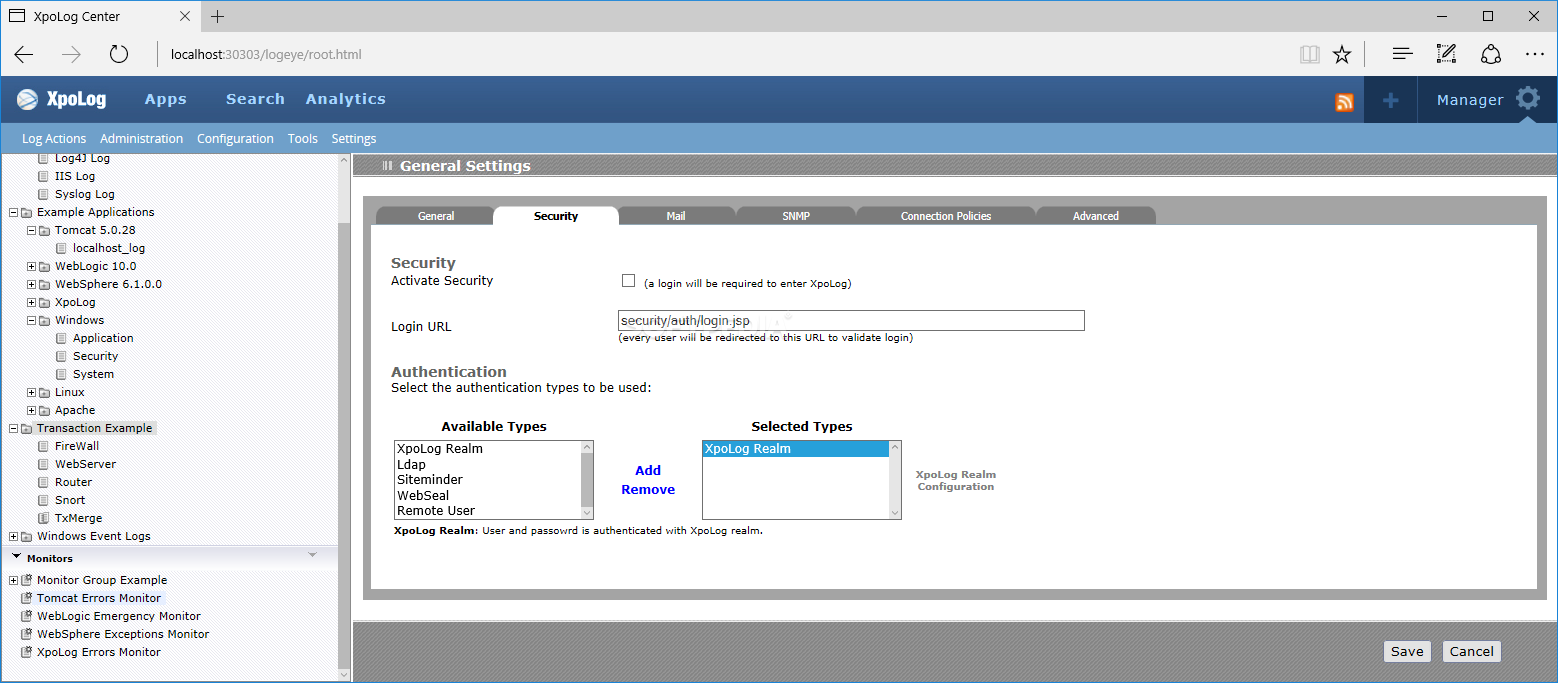Expand the Apache tree node
The height and width of the screenshot is (683, 1558).
tap(31, 410)
